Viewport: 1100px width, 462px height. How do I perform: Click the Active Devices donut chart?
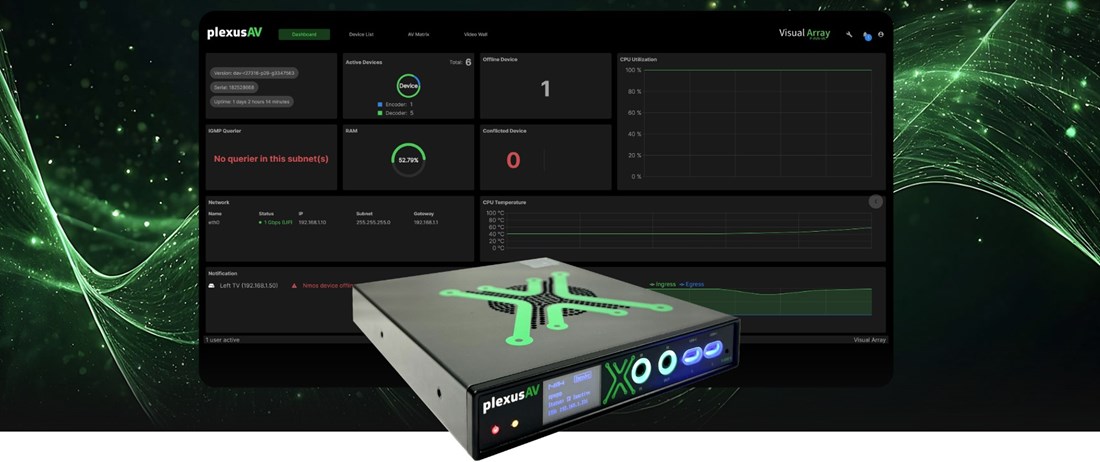[408, 86]
